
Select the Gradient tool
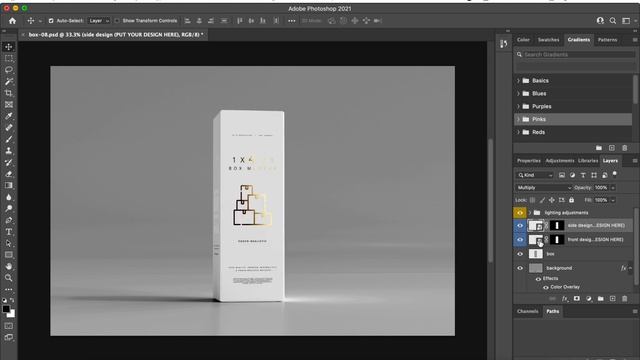click(9, 185)
